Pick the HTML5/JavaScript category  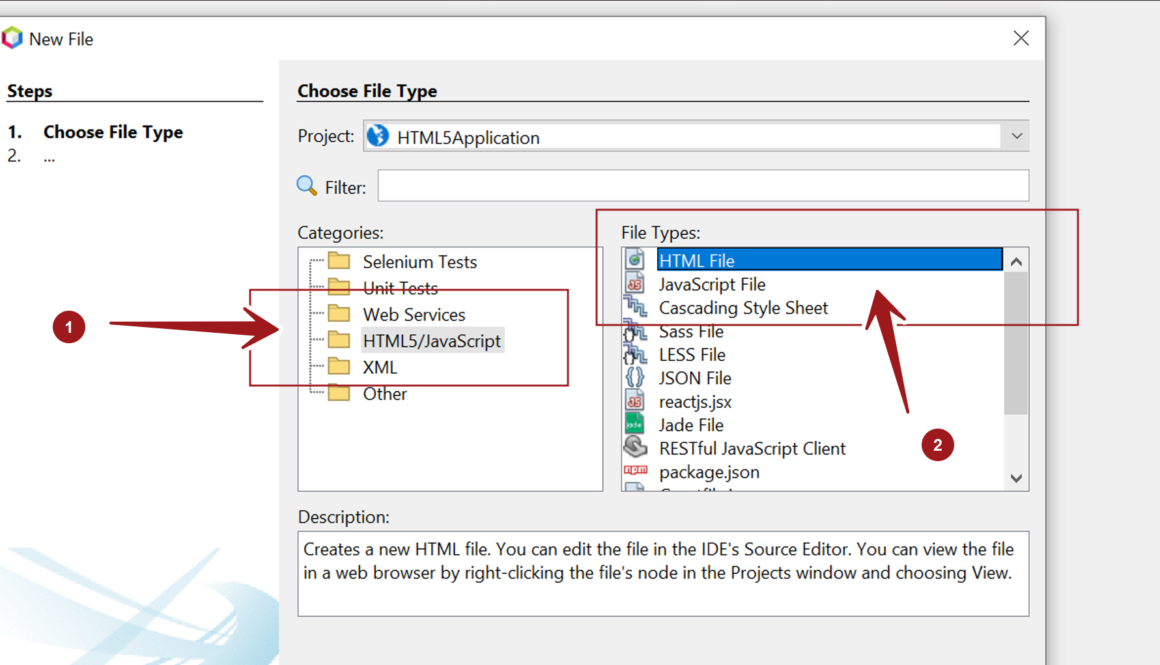coord(431,341)
